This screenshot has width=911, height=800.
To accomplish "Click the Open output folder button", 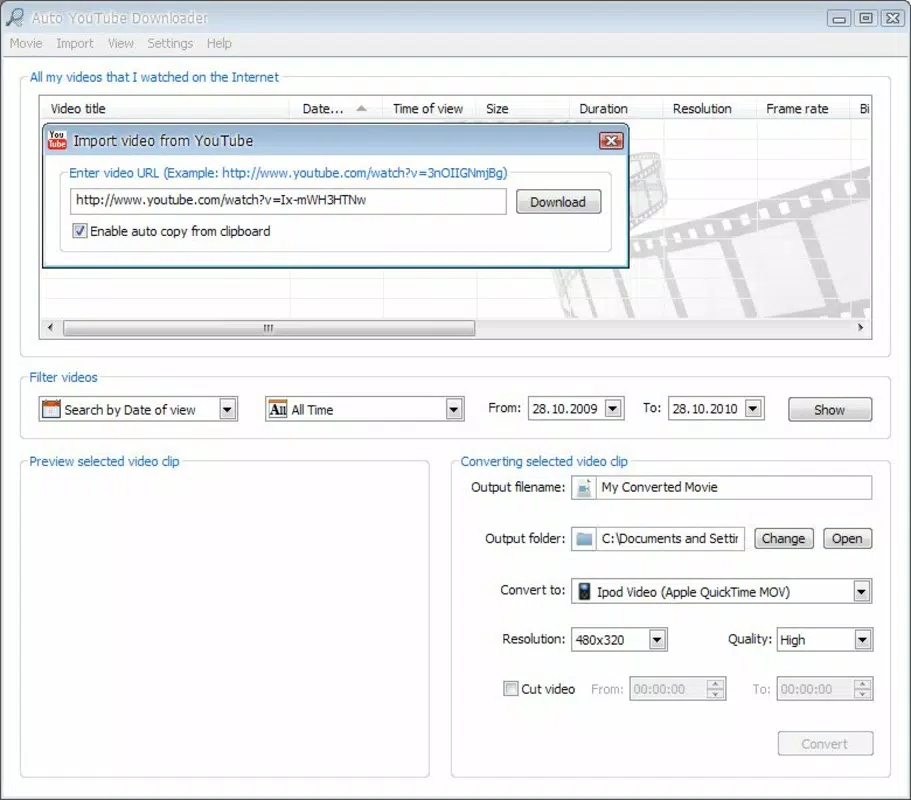I will click(847, 539).
